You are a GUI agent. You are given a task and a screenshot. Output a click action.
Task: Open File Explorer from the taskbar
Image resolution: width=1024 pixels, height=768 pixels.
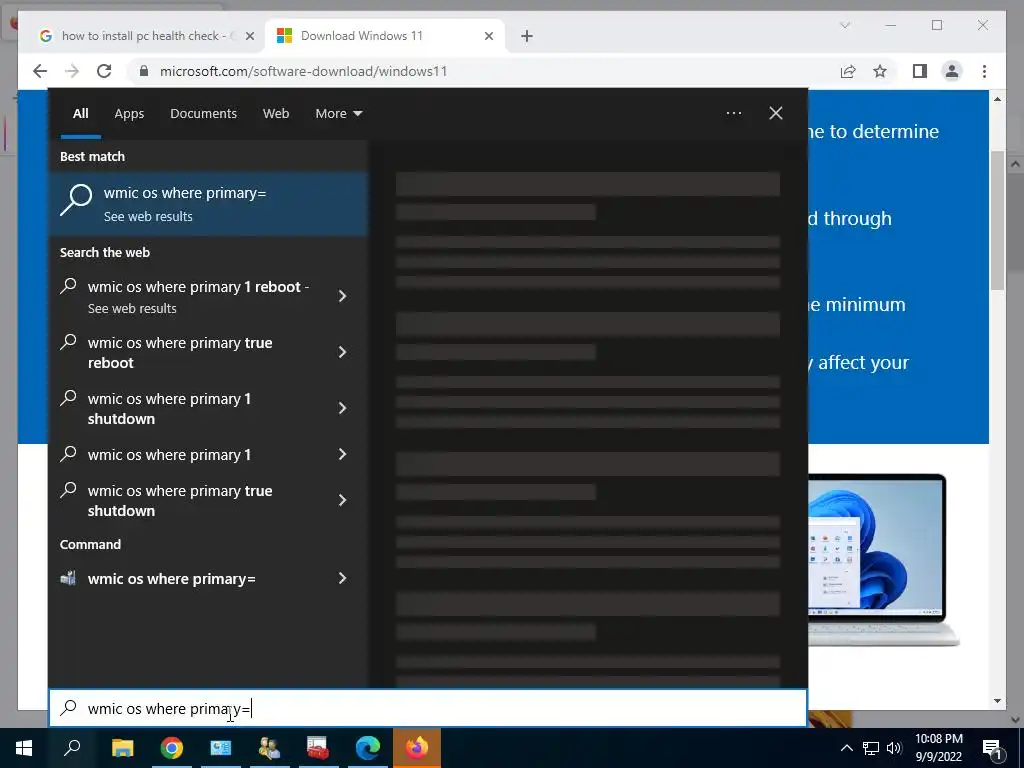pyautogui.click(x=122, y=748)
